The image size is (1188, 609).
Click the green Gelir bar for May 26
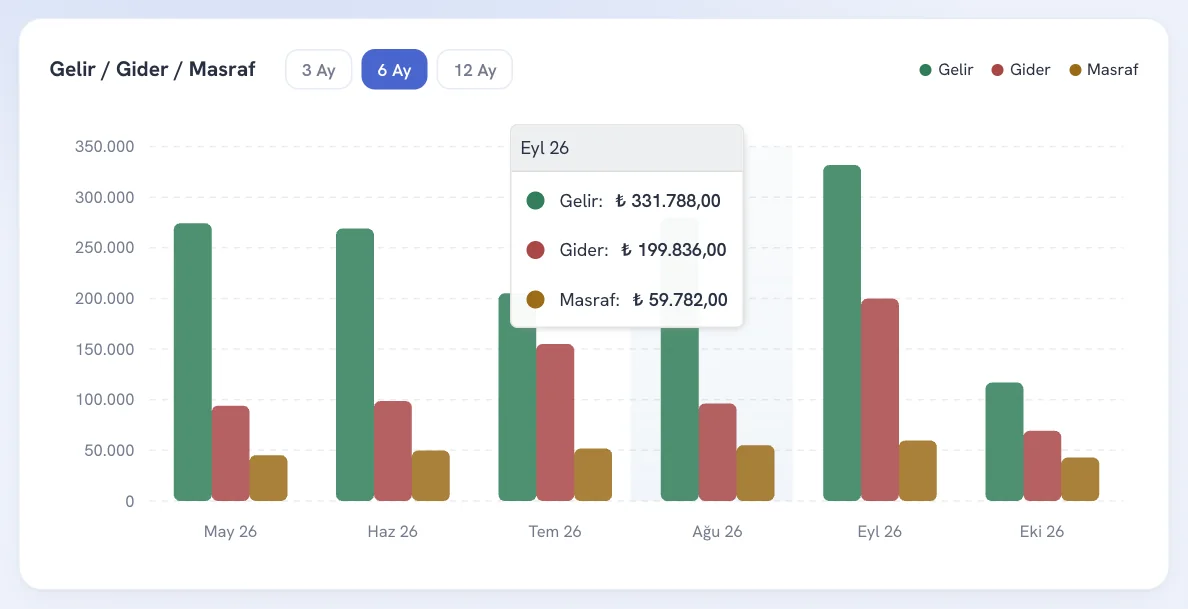(x=192, y=362)
